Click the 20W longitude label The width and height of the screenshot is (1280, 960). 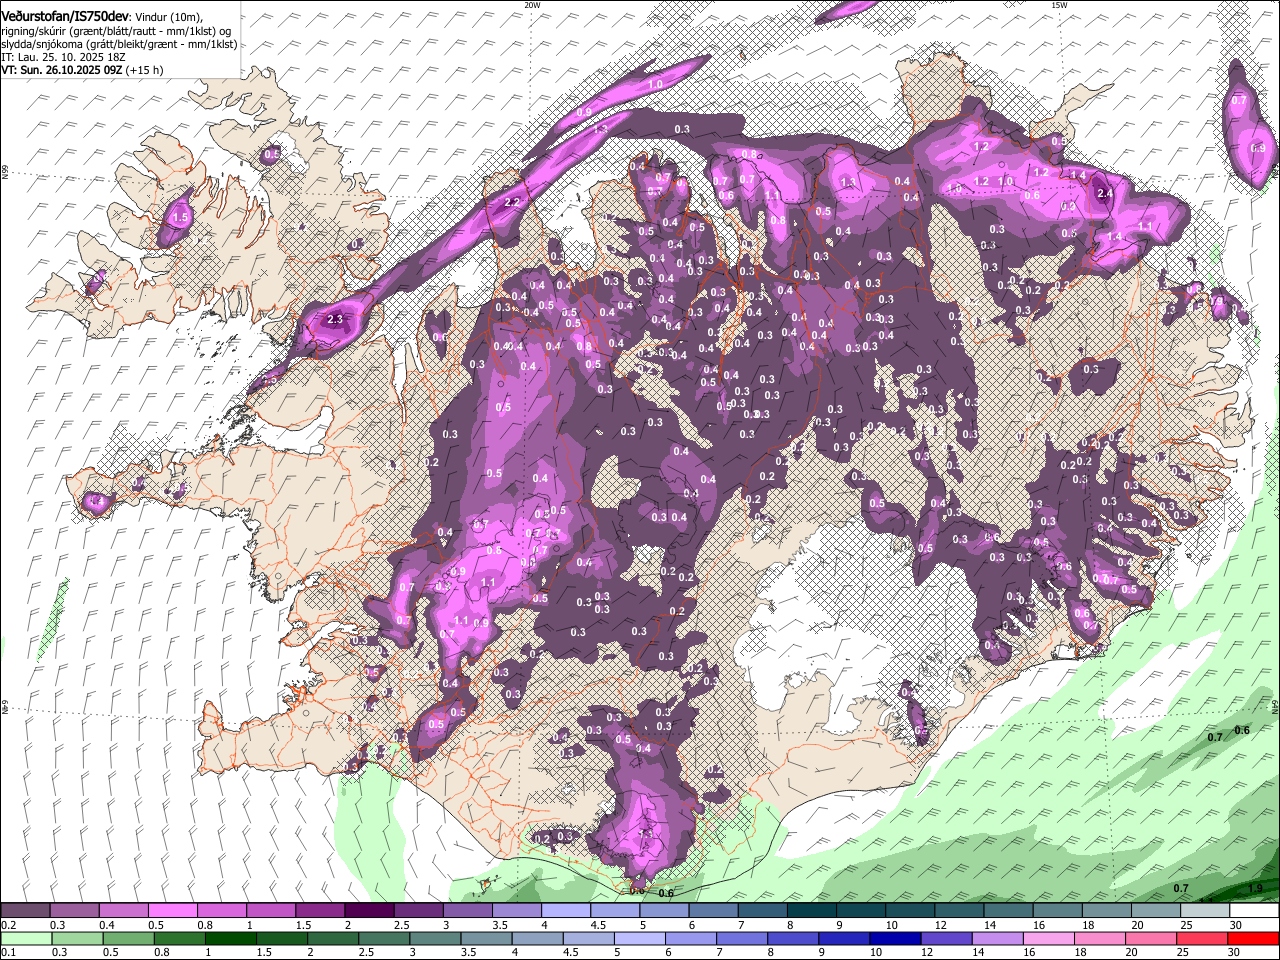pyautogui.click(x=532, y=4)
